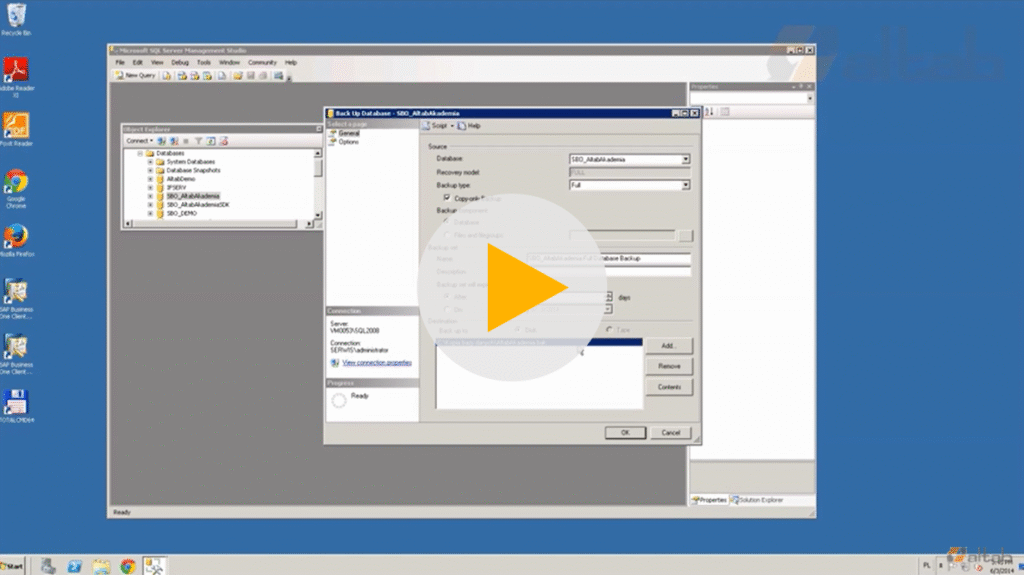Open the File menu
The height and width of the screenshot is (575, 1024).
tap(120, 63)
